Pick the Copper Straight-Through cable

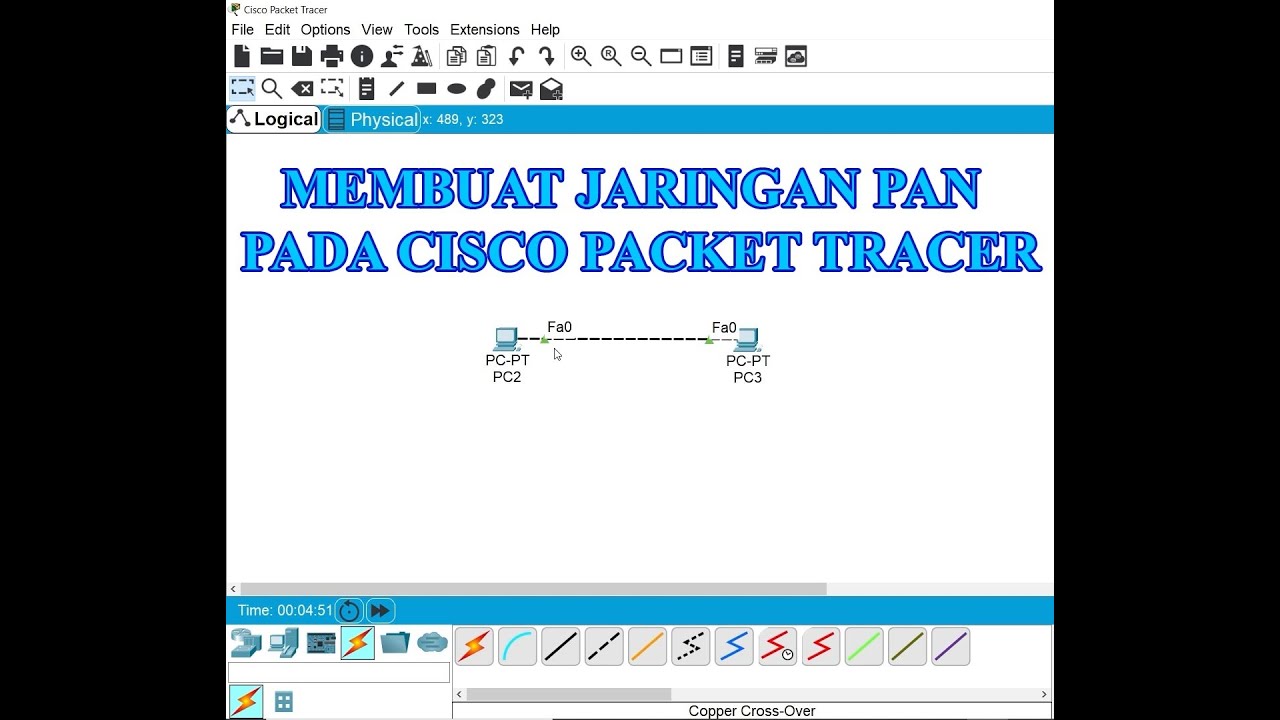point(560,647)
